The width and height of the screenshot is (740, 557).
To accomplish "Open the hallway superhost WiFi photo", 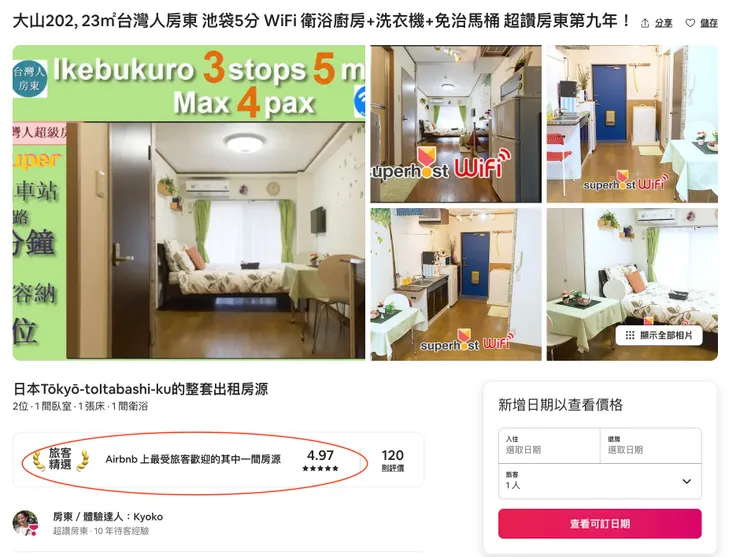I will 456,124.
